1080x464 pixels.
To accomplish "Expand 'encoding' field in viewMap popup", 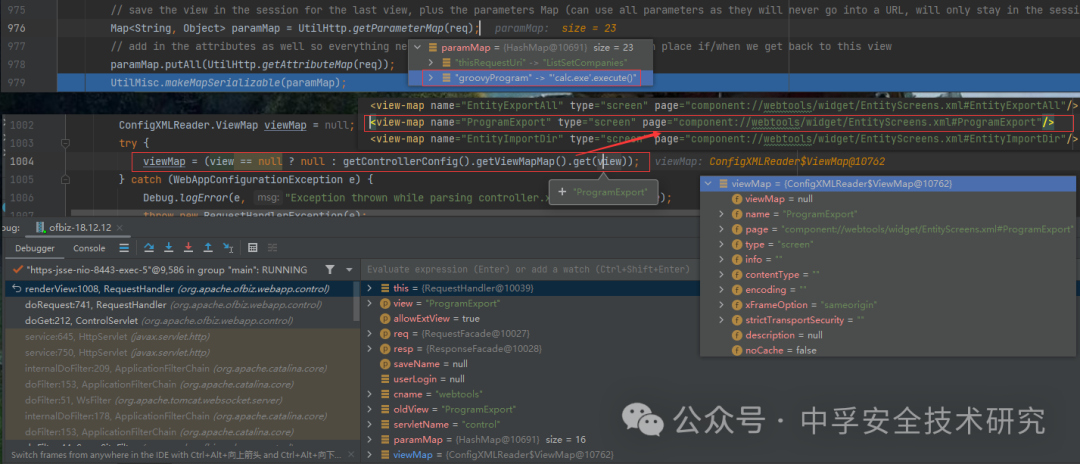I will [721, 290].
